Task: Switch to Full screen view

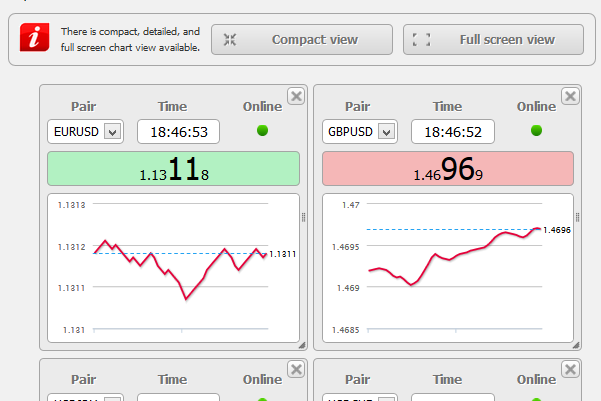Action: point(493,39)
